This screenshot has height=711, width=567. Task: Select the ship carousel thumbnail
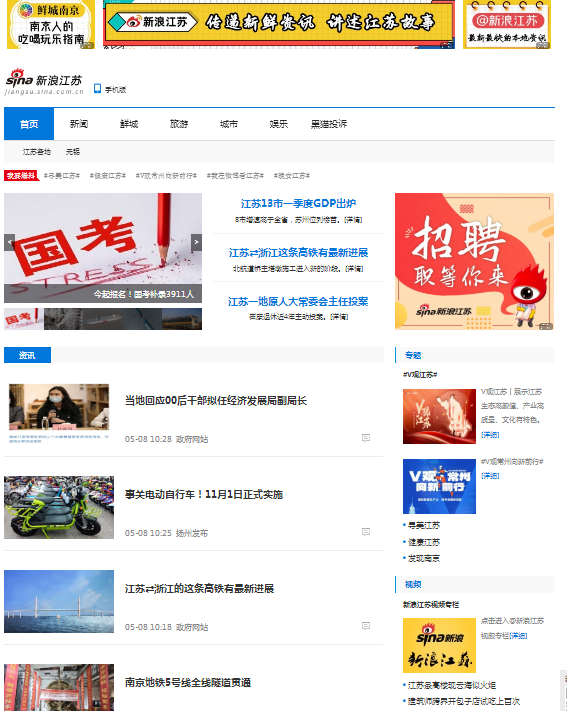(x=103, y=319)
